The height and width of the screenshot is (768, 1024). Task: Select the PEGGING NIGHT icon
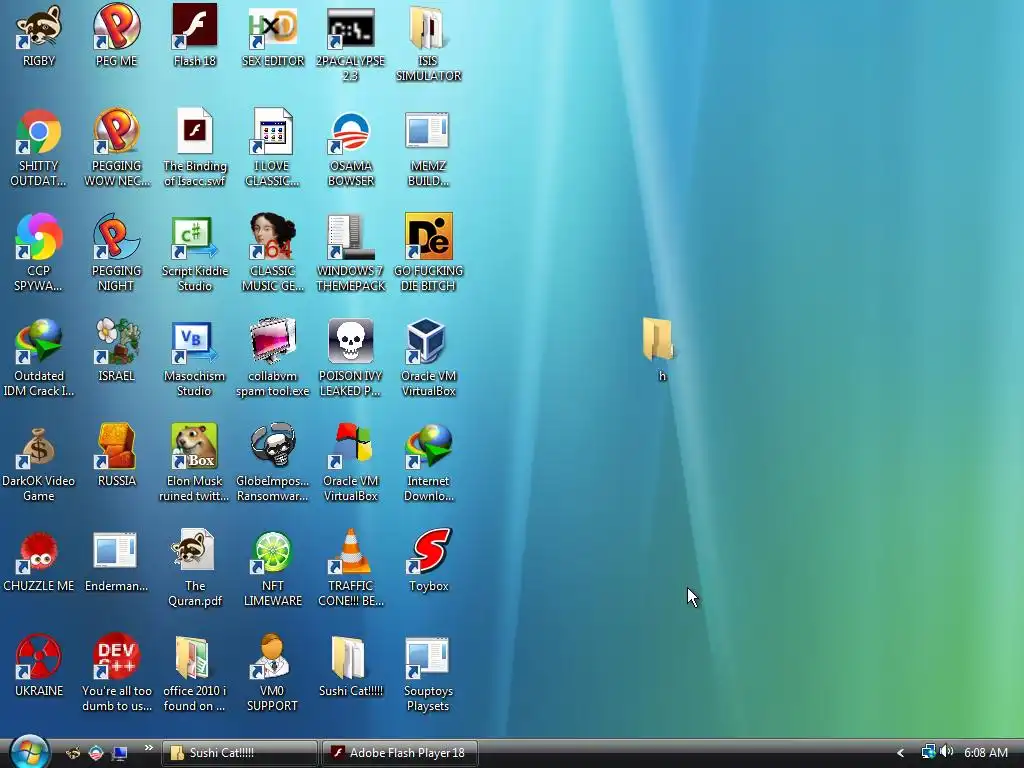coord(116,236)
